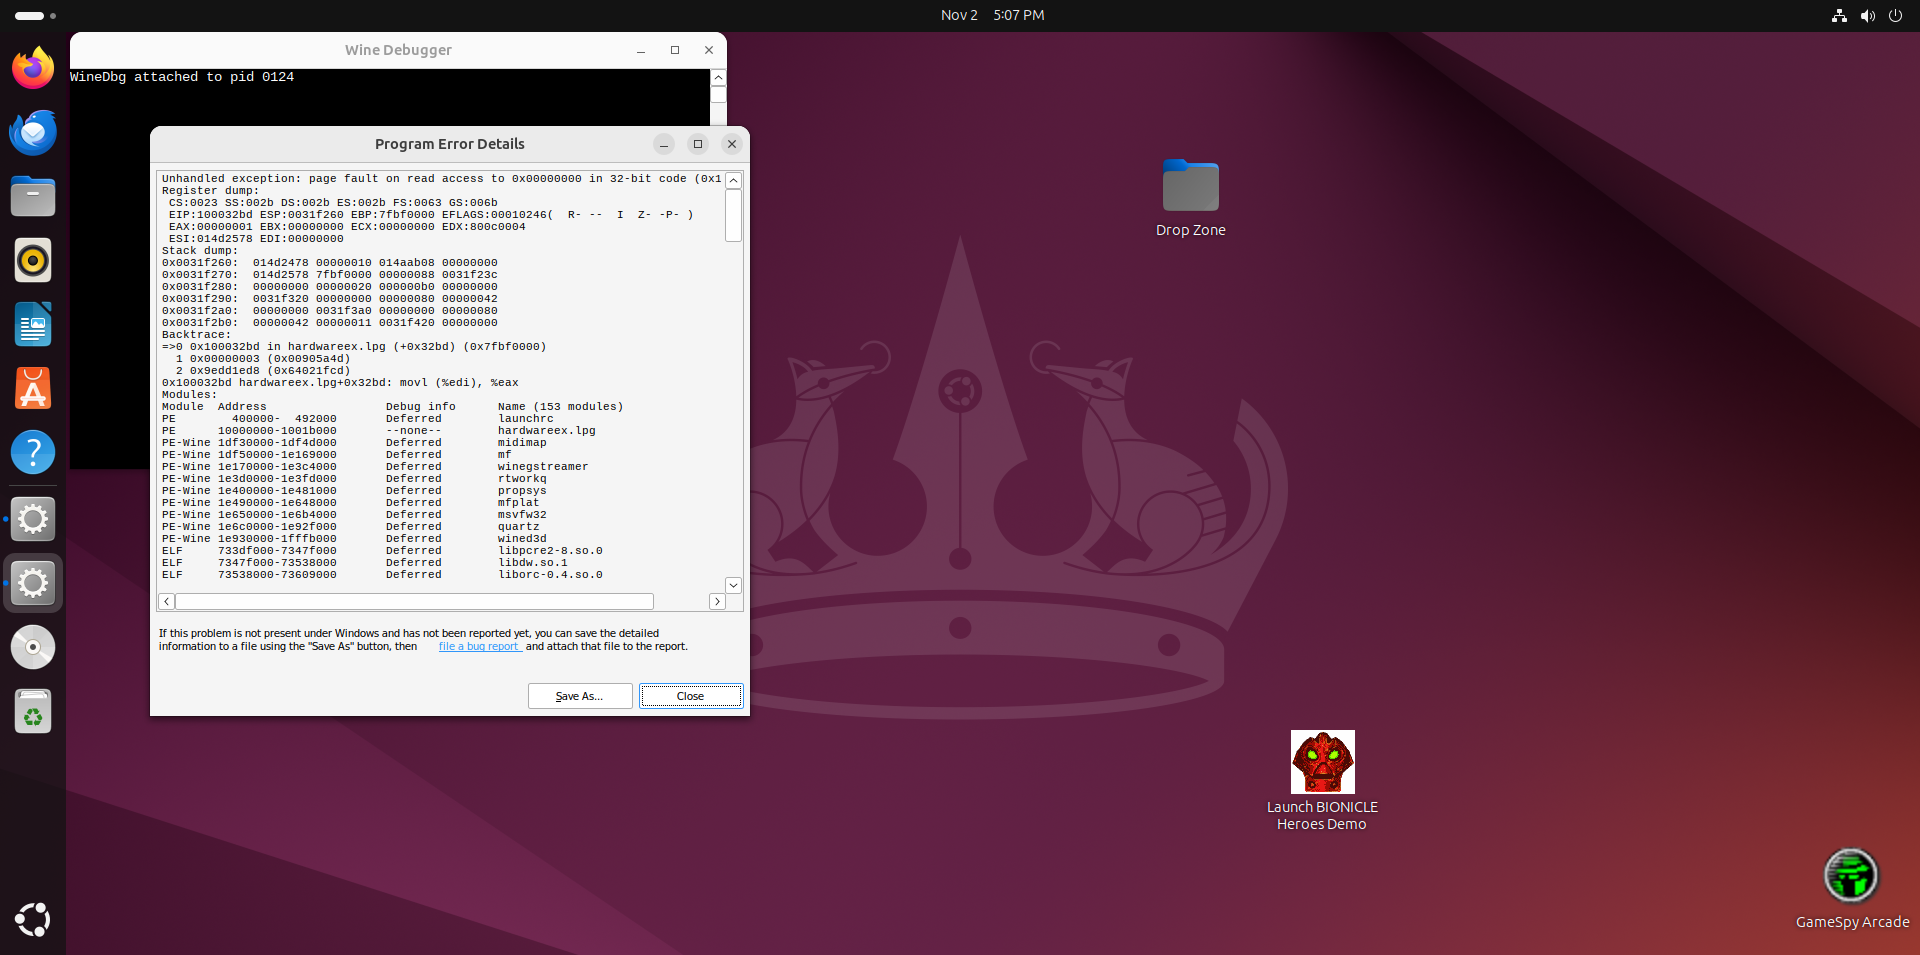Viewport: 1920px width, 955px height.
Task: Open the clock showing Nov 2 5:07 PM
Action: pos(992,15)
